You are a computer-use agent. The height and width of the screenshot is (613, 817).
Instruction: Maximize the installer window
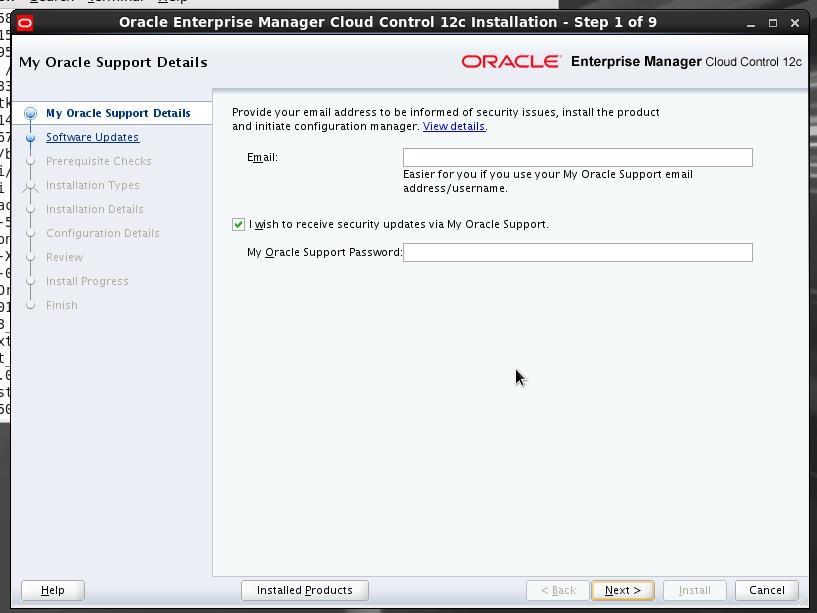773,23
